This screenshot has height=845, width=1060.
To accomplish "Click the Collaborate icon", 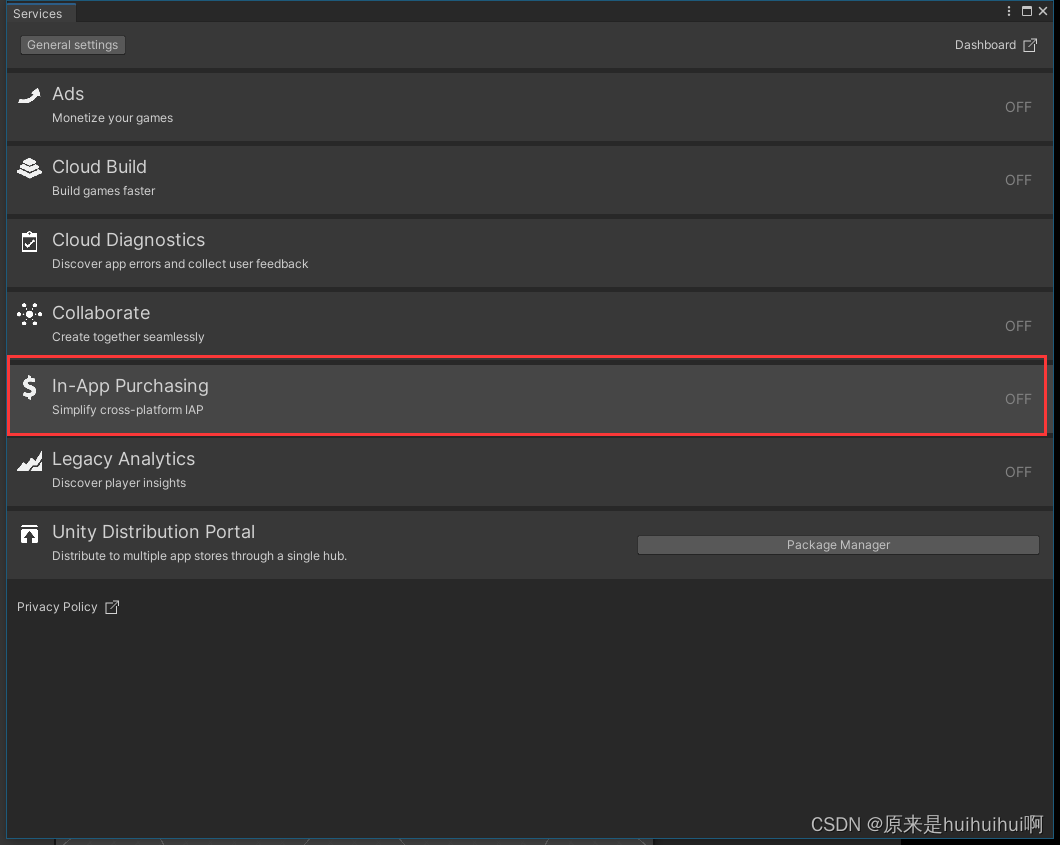I will pos(28,314).
